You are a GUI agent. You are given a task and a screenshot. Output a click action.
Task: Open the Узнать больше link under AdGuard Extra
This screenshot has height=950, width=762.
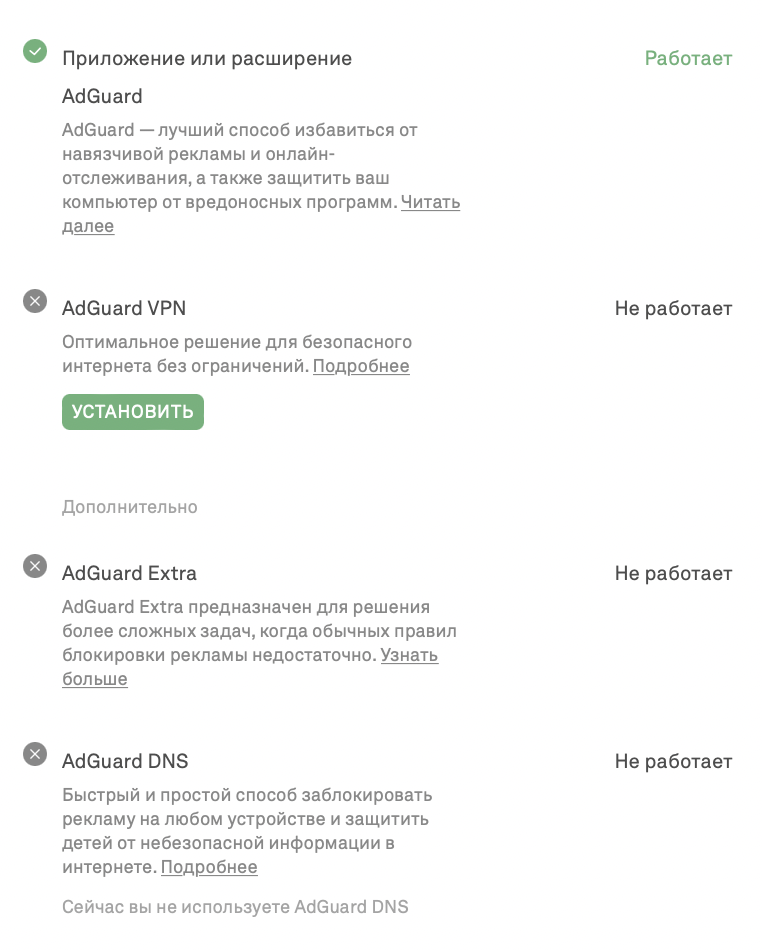409,655
